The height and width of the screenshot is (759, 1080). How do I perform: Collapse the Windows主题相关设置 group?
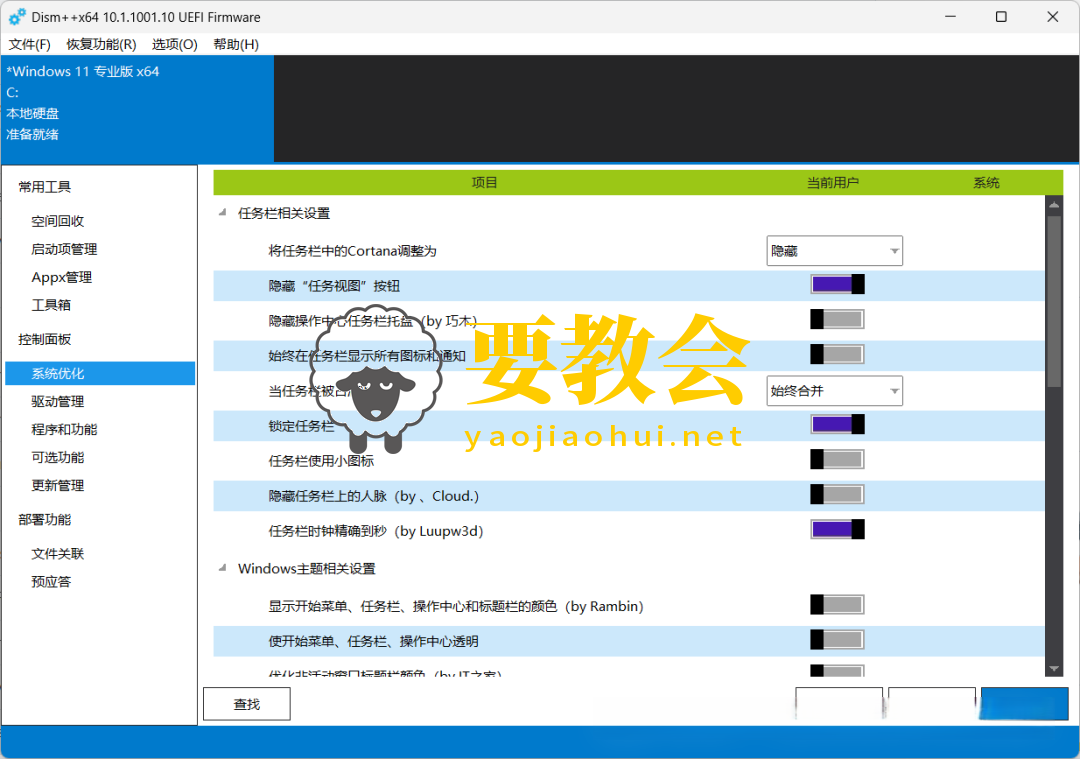[222, 568]
